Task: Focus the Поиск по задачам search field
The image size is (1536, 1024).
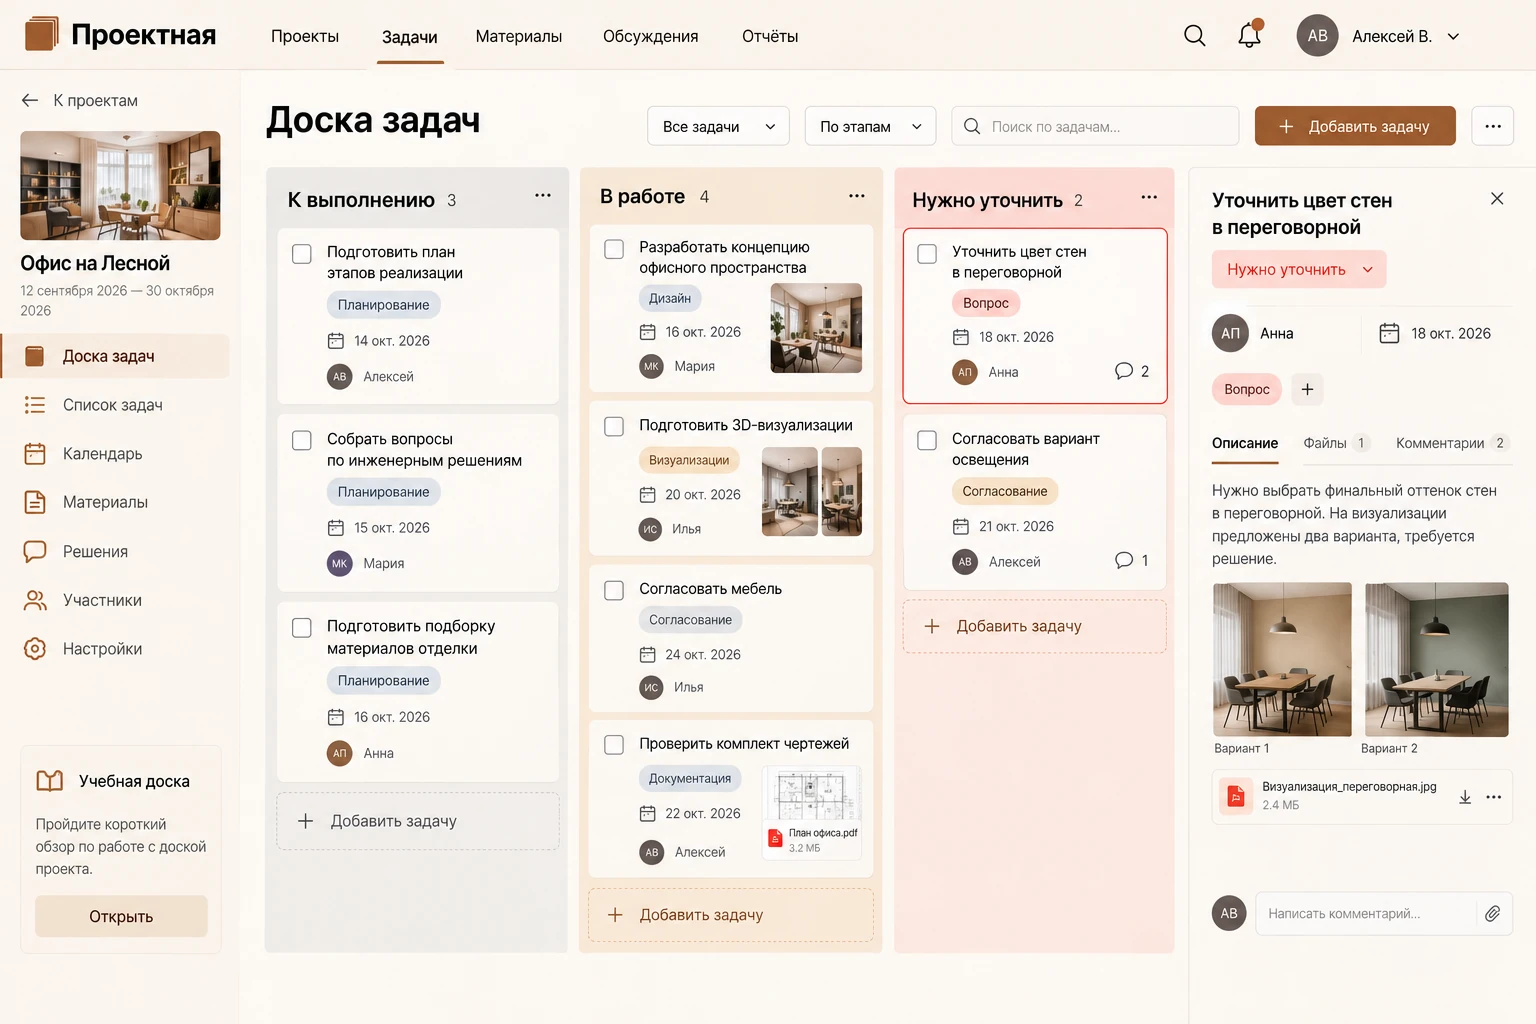Action: coord(1095,126)
